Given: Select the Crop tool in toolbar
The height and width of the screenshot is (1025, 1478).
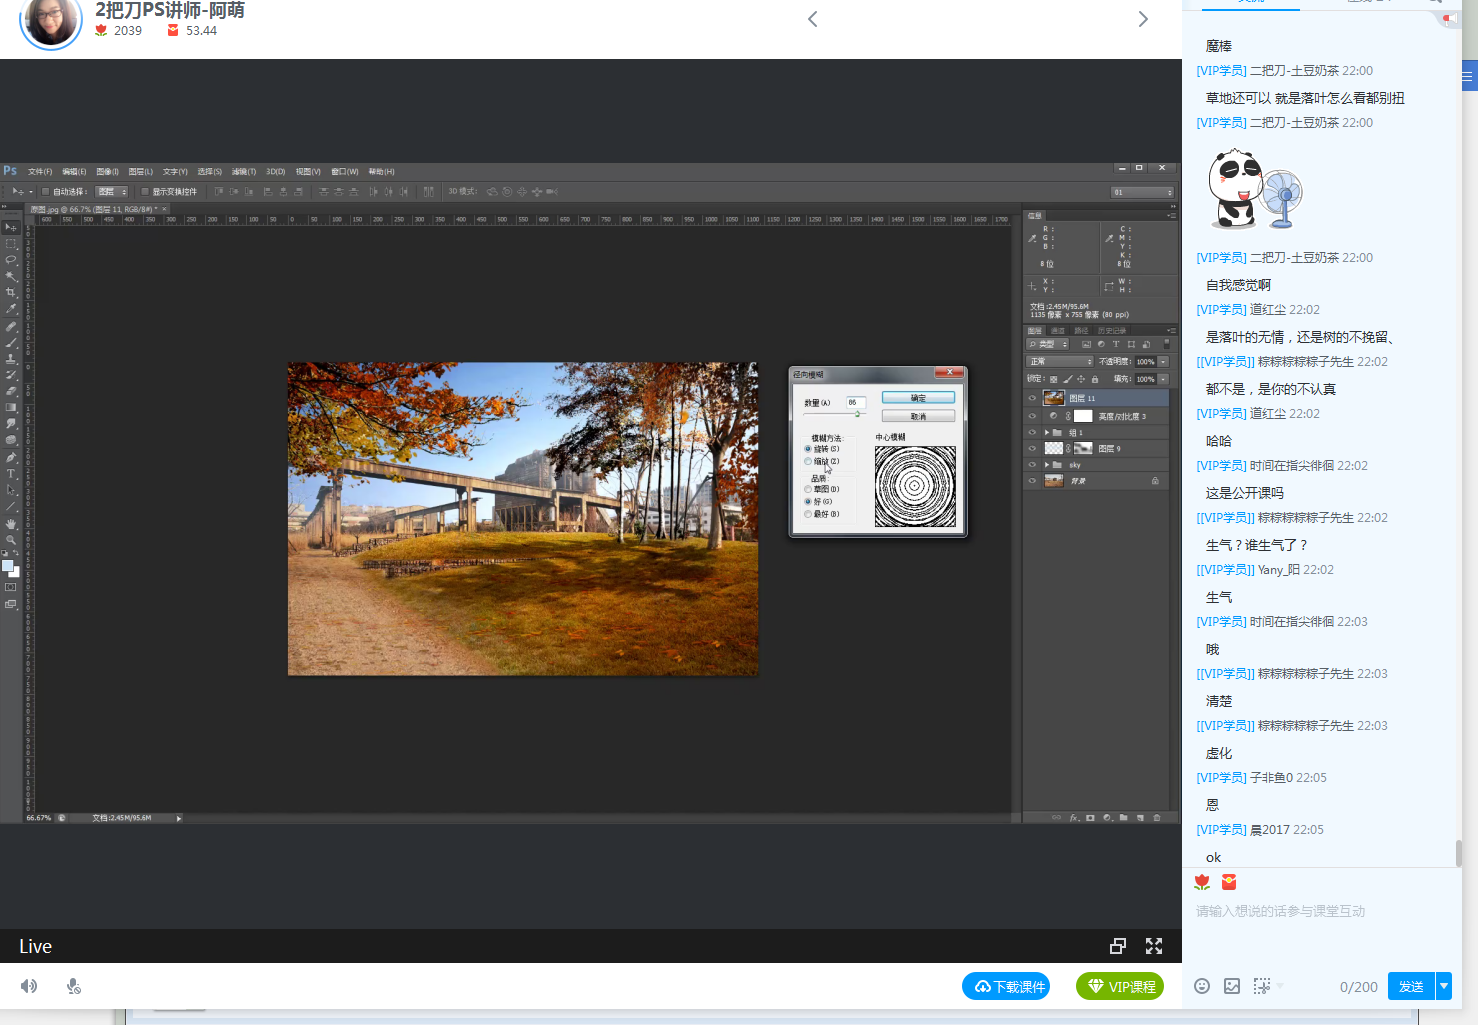Looking at the screenshot, I should click(11, 293).
